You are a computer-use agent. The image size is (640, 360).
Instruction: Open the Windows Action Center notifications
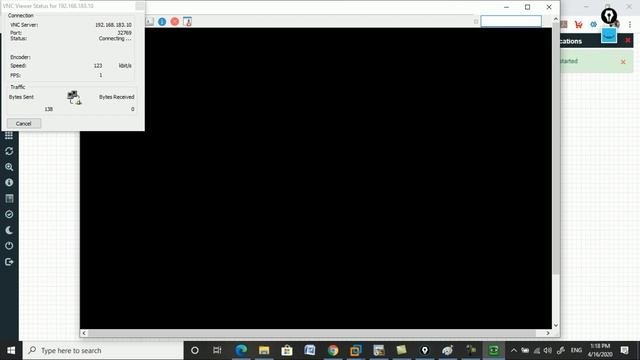[x=624, y=350]
